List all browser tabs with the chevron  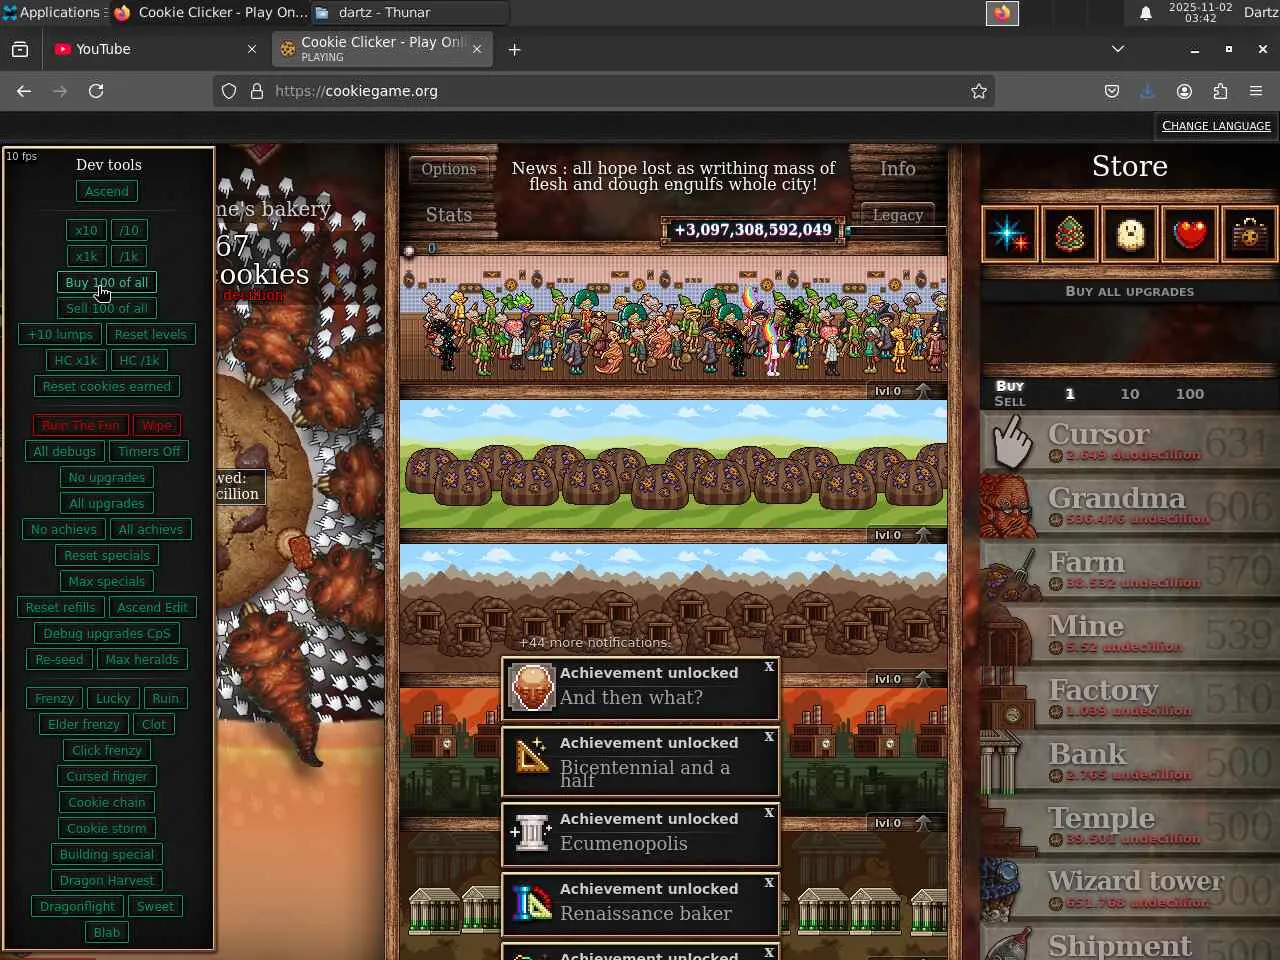coord(1118,49)
